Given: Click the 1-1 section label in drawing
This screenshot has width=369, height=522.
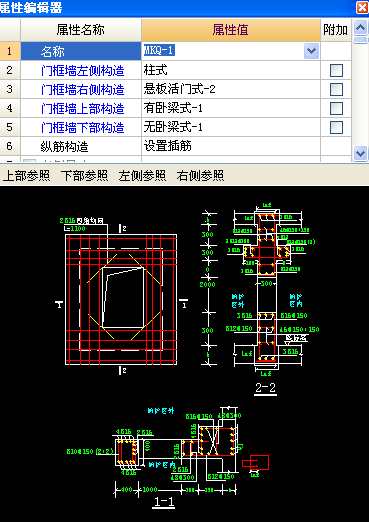Looking at the screenshot, I should (163, 502).
